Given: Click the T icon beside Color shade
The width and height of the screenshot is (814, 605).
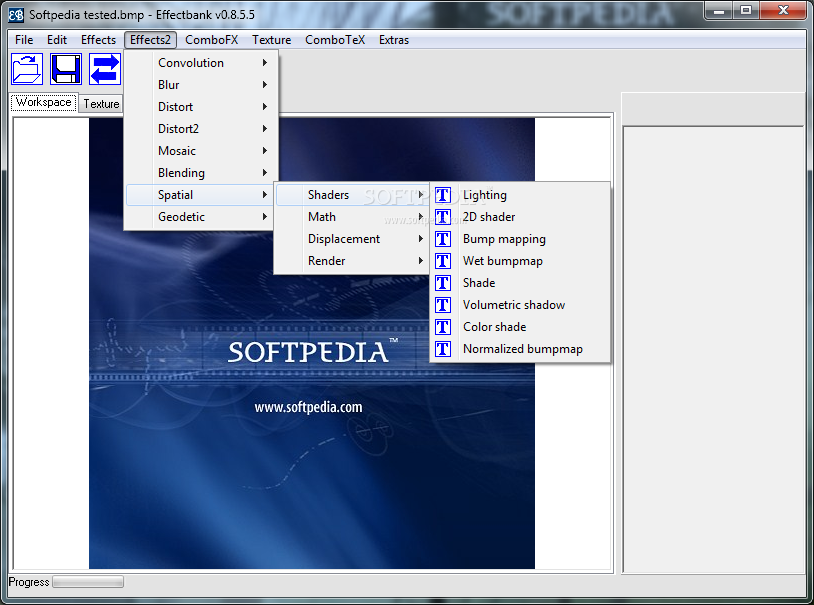Looking at the screenshot, I should [x=443, y=327].
